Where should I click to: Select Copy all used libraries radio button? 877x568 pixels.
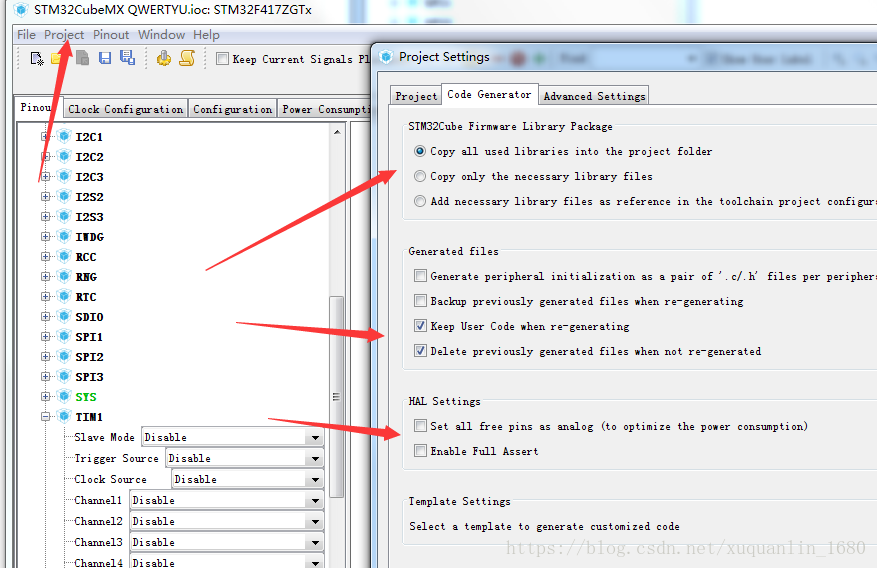tap(419, 151)
